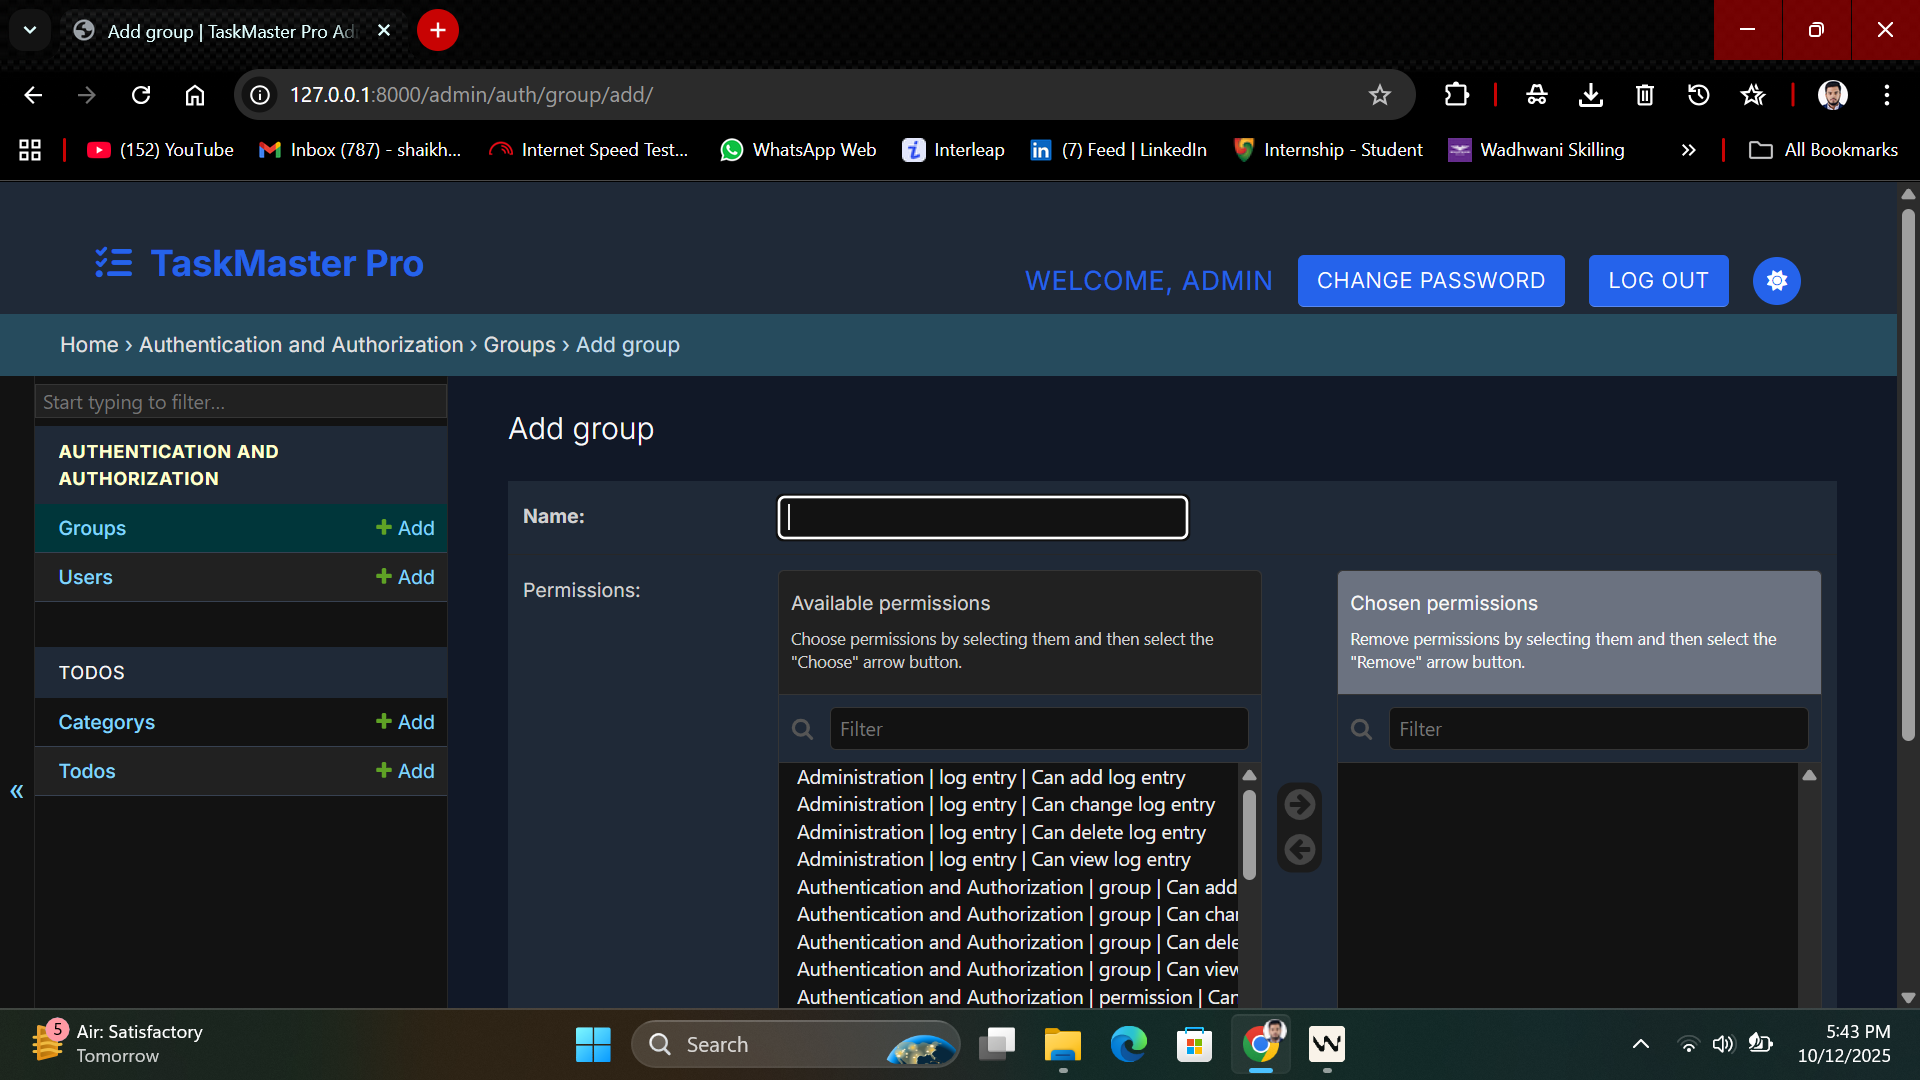Bookmark this page with the star icon
The width and height of the screenshot is (1920, 1080).
pos(1380,95)
